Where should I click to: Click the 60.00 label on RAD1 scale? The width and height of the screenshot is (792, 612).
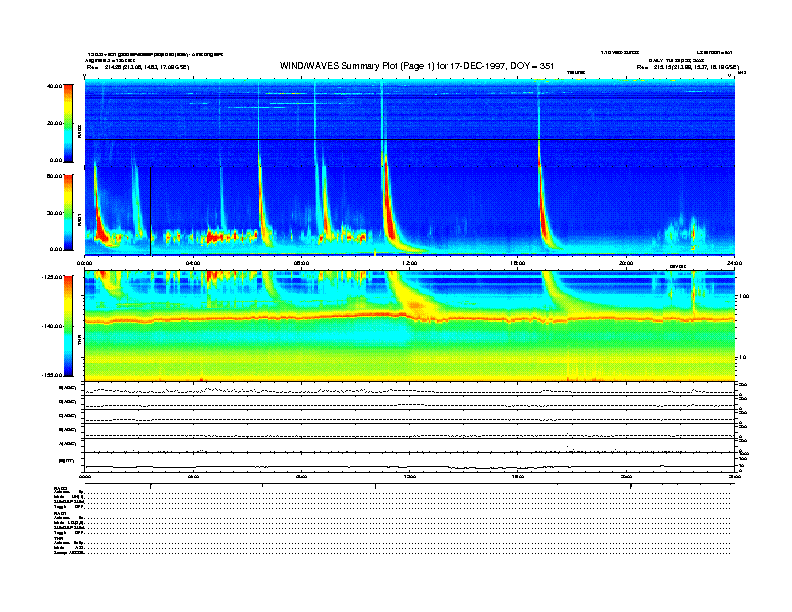click(x=54, y=176)
